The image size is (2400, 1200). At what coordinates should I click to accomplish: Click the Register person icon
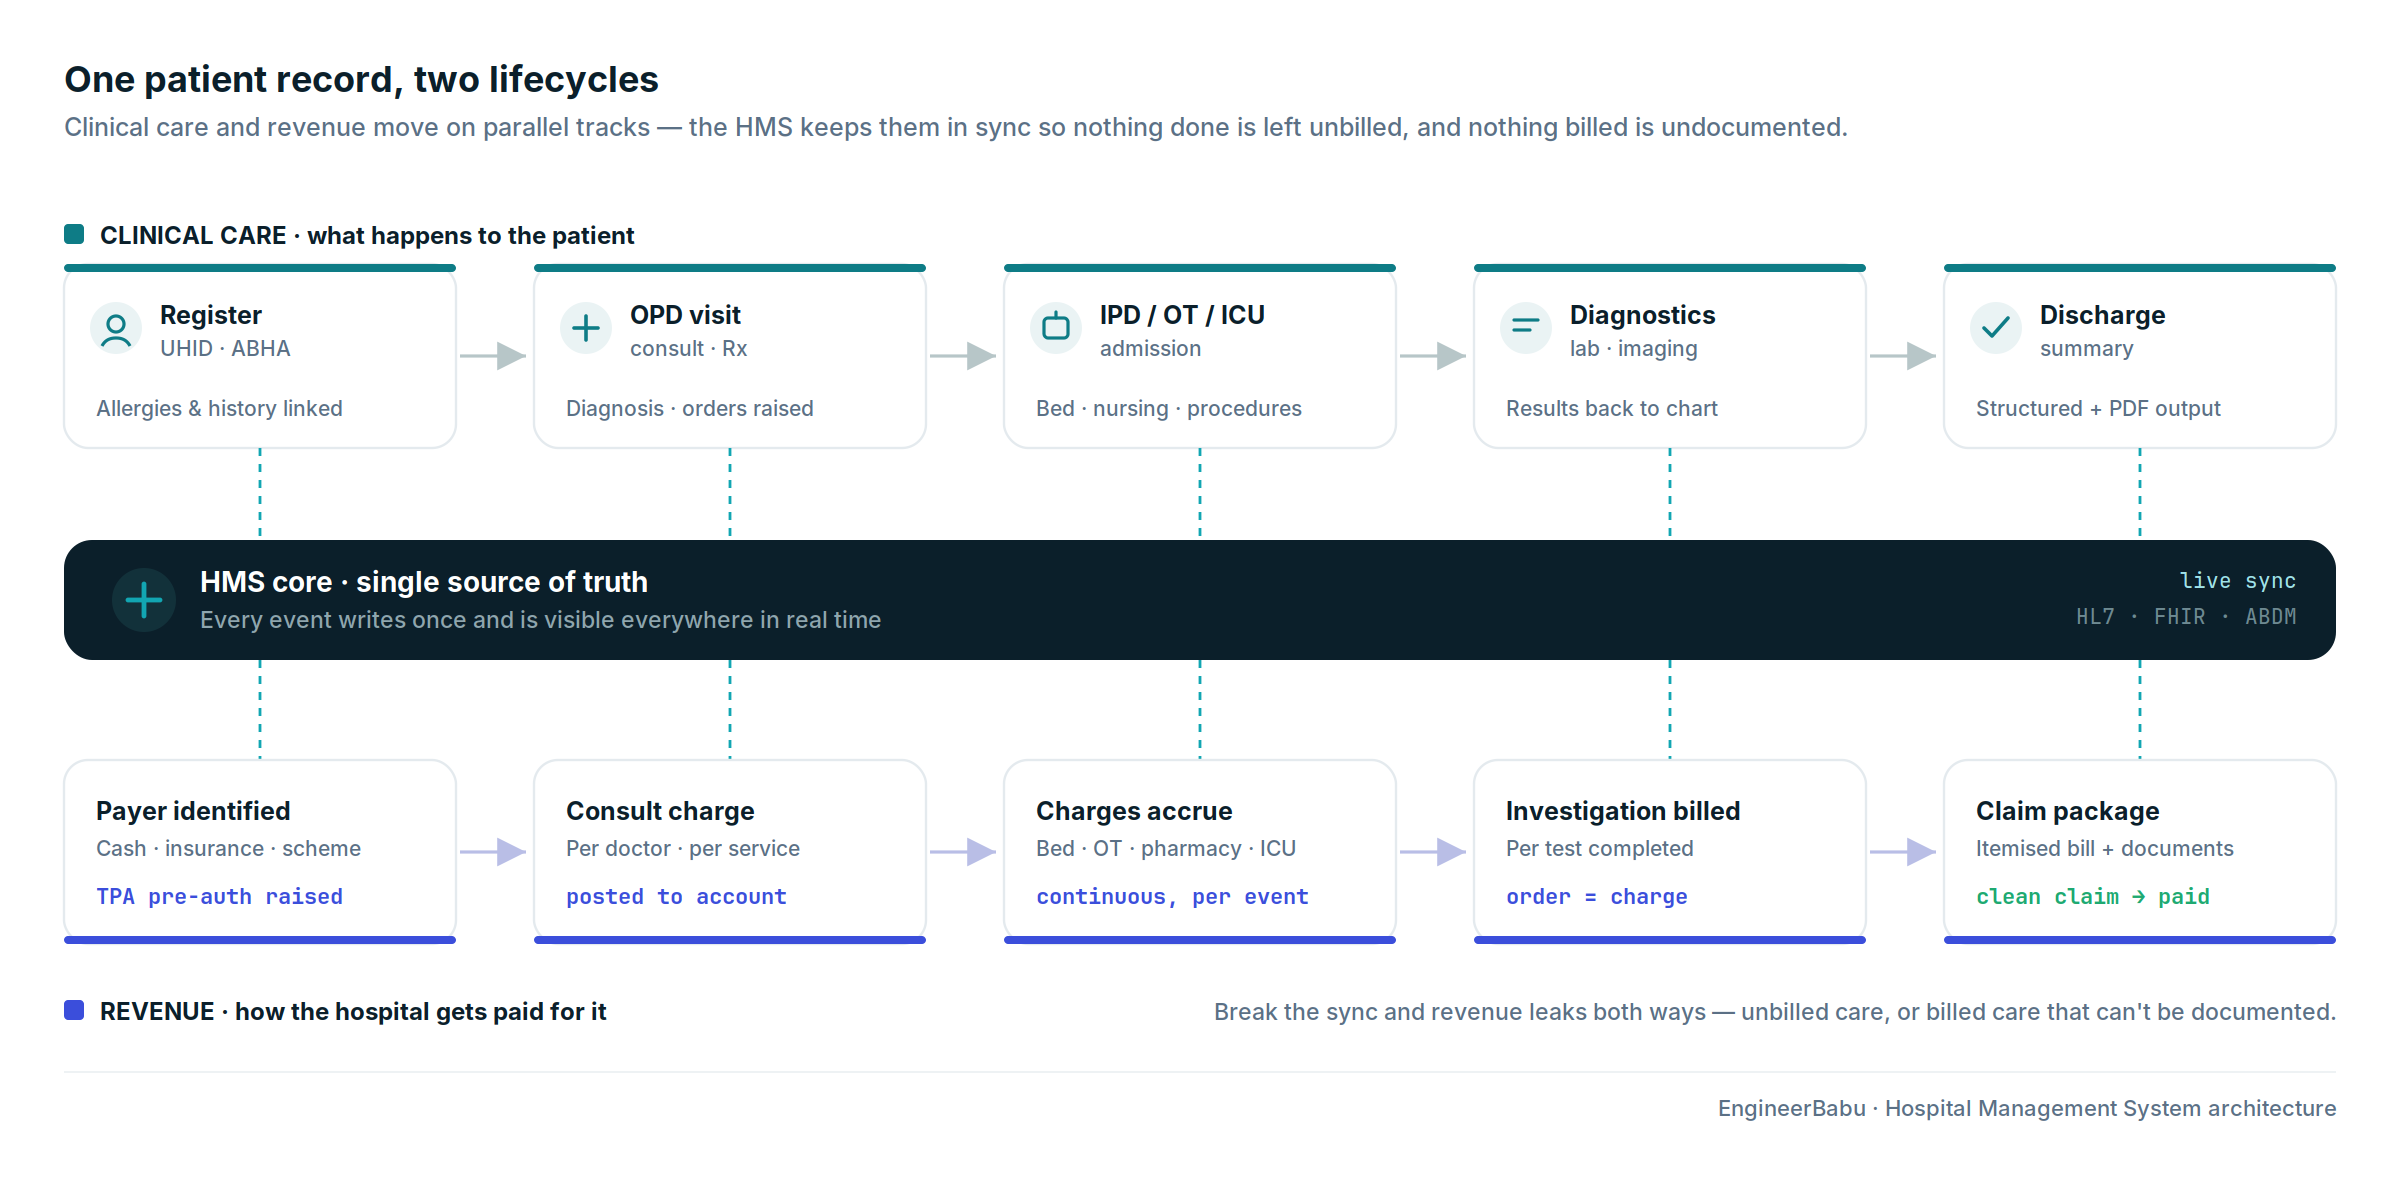[116, 328]
